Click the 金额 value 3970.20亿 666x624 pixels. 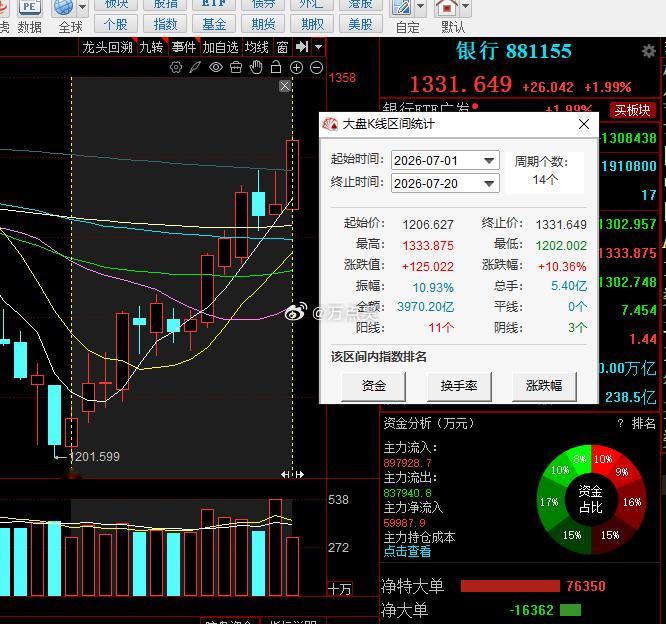(x=426, y=307)
